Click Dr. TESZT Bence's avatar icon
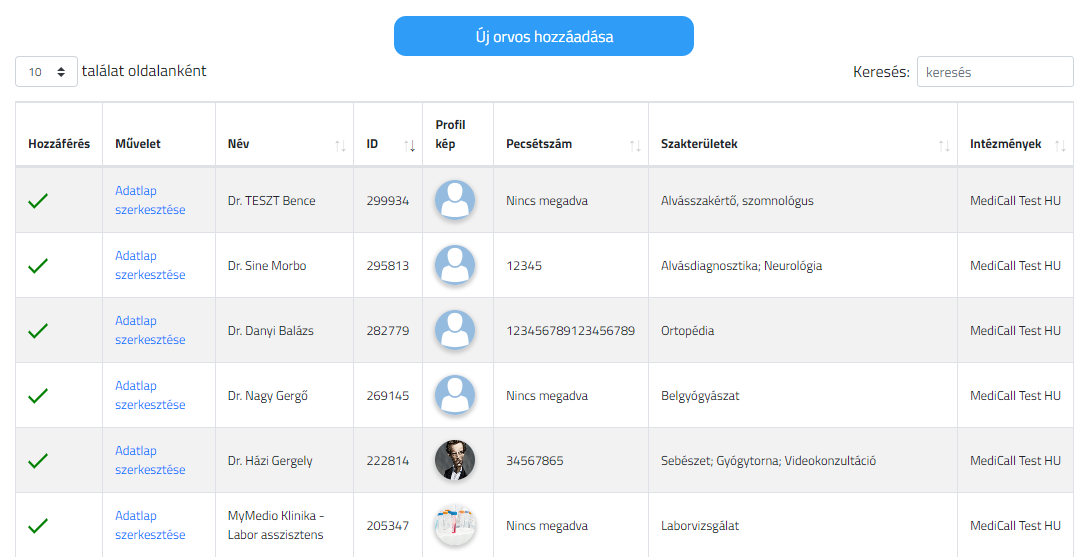 click(455, 200)
